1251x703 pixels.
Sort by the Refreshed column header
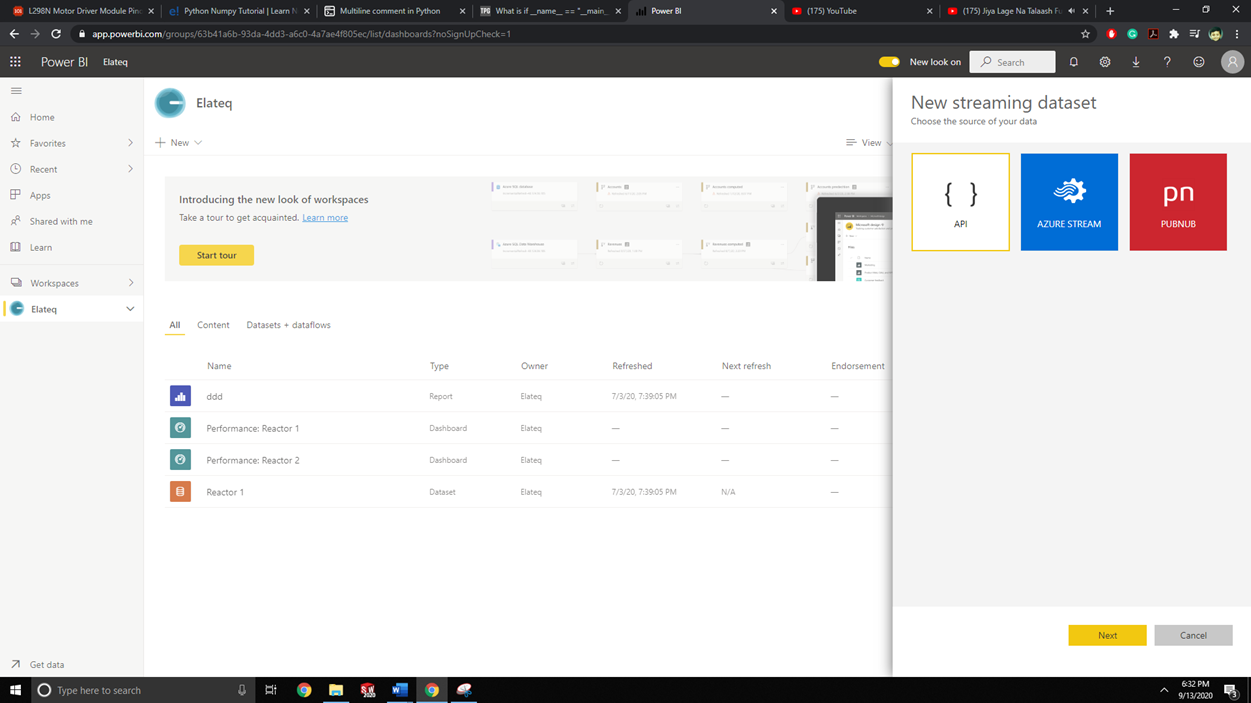point(632,366)
